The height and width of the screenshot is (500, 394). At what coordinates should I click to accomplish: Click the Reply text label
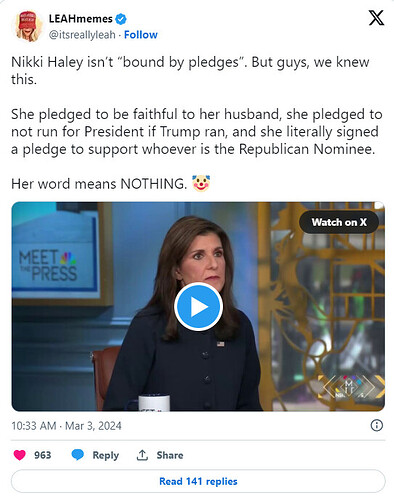click(x=106, y=455)
